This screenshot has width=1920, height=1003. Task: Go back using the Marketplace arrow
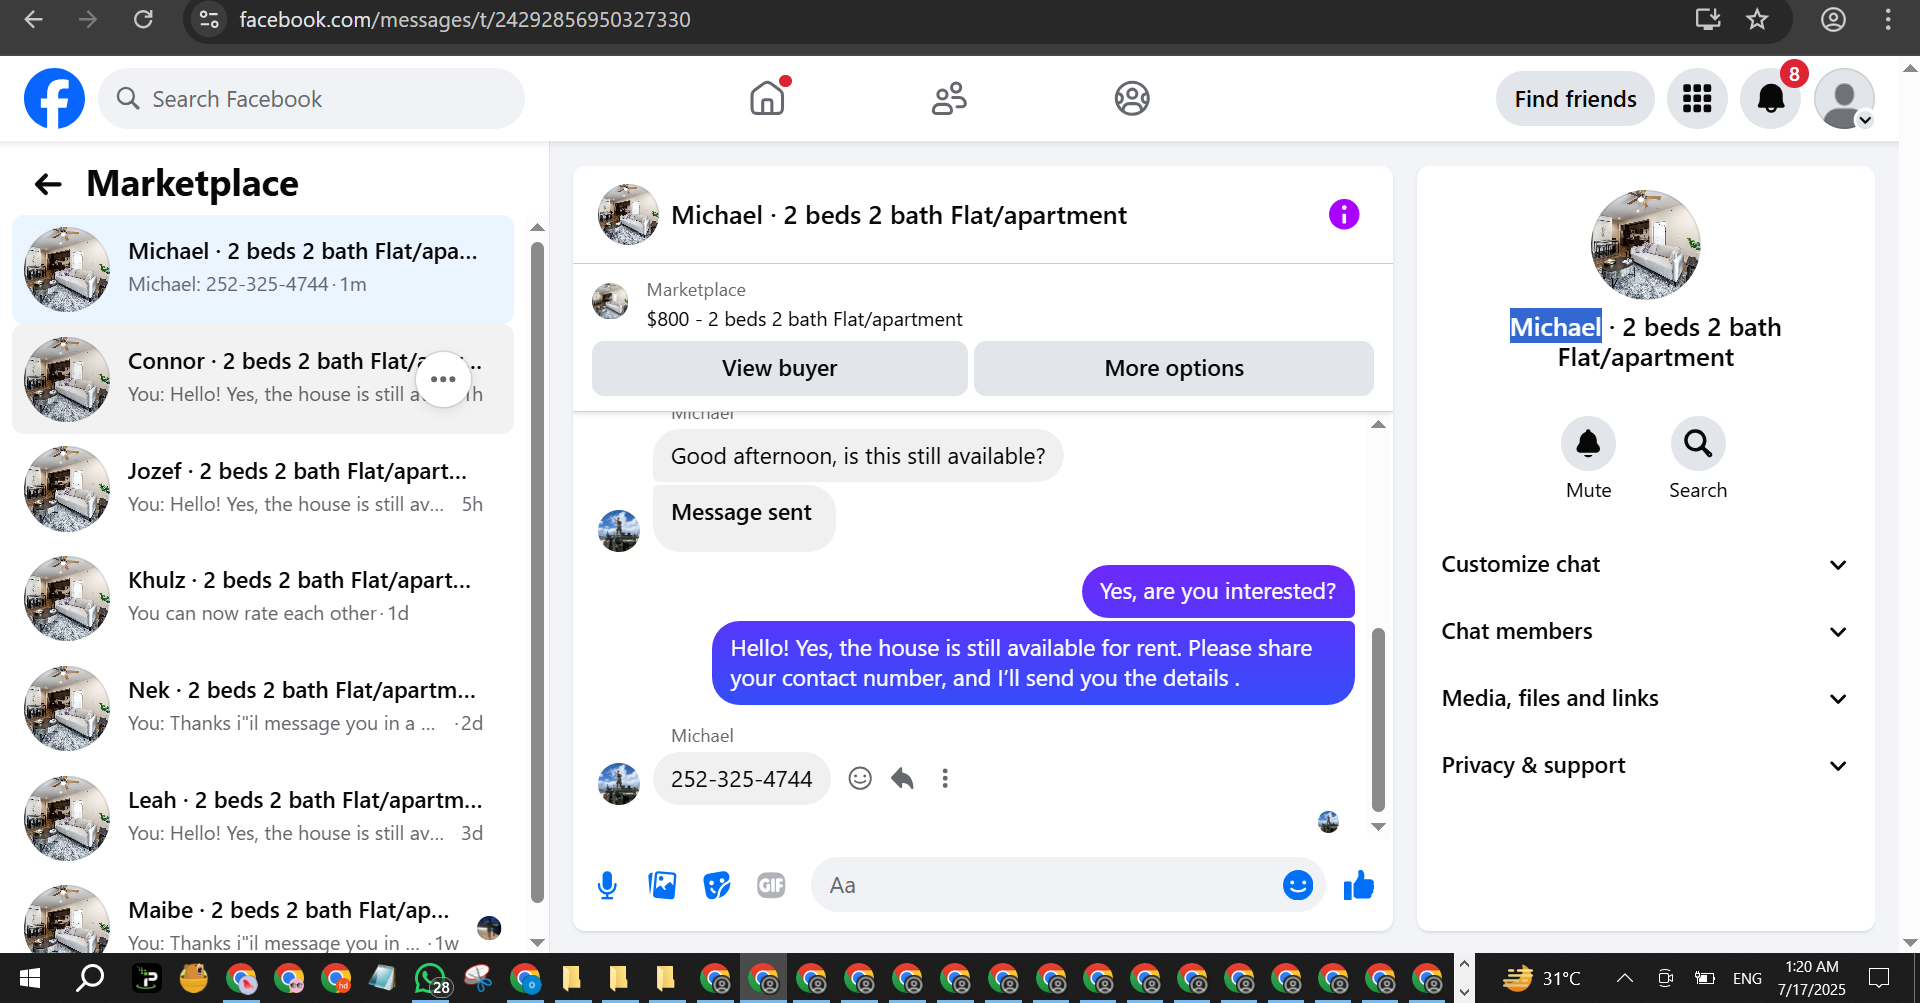[x=48, y=184]
